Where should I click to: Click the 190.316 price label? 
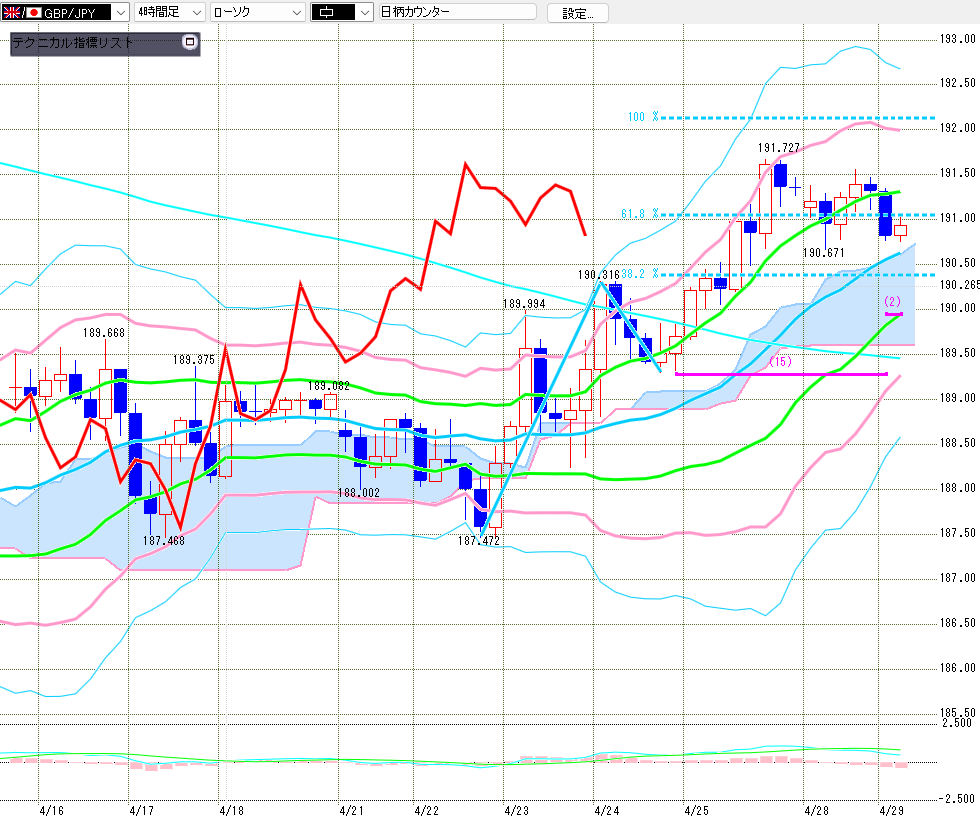pos(598,275)
